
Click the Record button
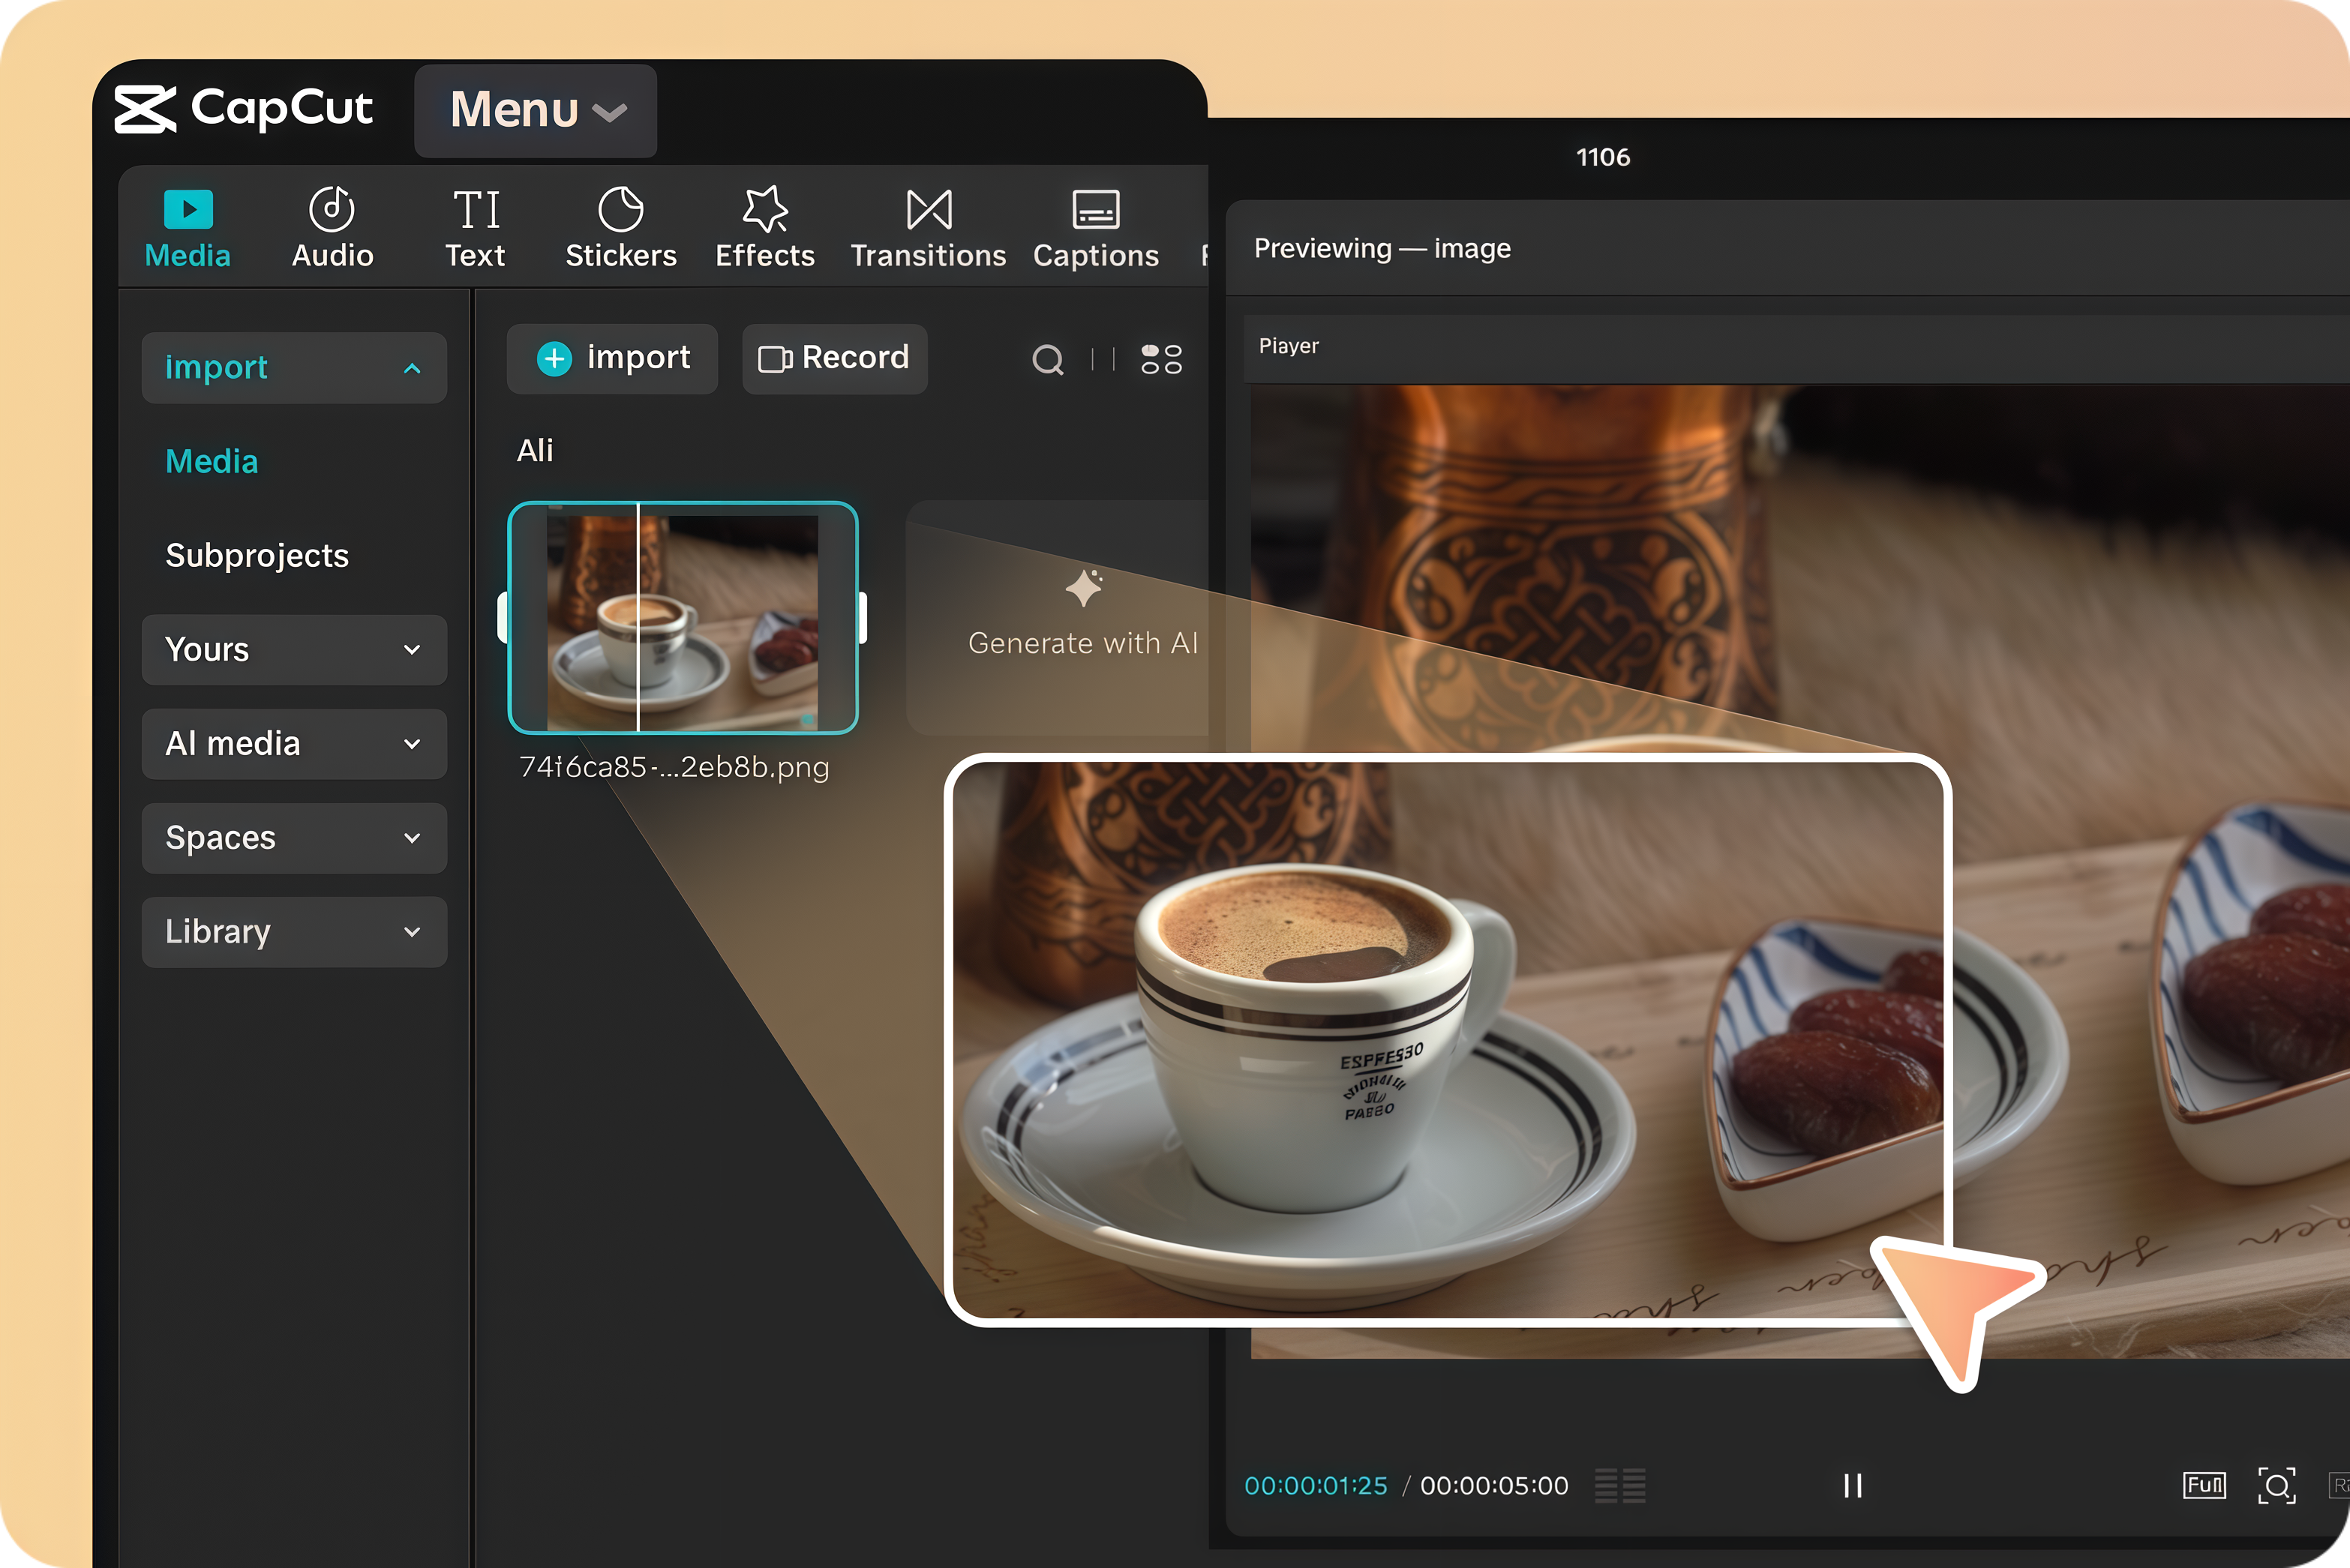tap(834, 358)
